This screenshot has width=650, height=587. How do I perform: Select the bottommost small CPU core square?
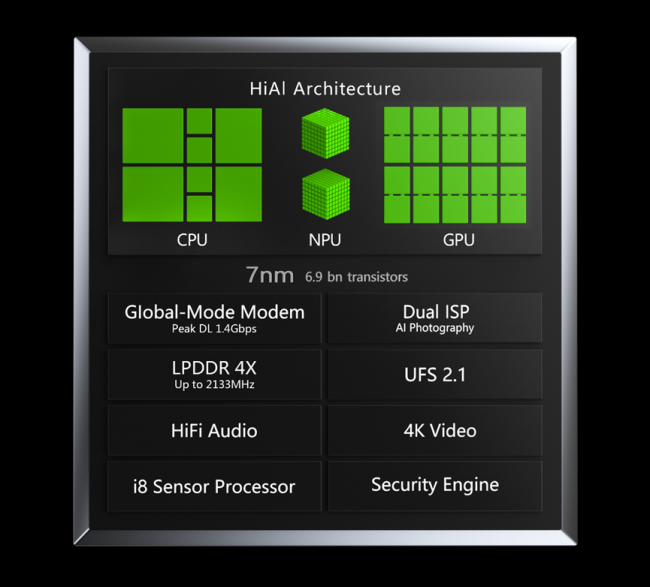[x=199, y=209]
